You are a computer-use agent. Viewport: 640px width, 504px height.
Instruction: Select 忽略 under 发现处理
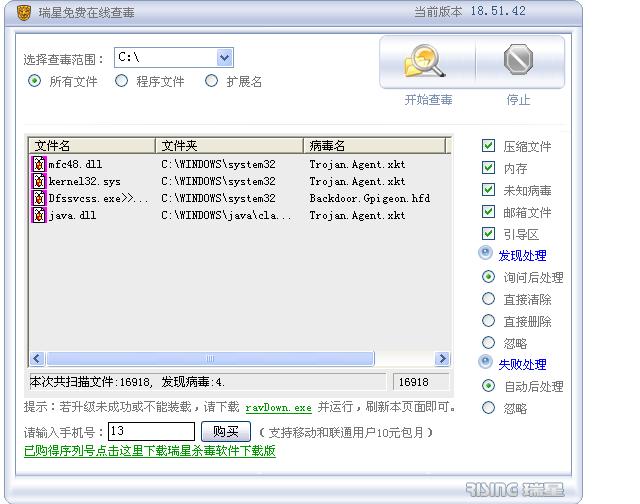coord(488,342)
